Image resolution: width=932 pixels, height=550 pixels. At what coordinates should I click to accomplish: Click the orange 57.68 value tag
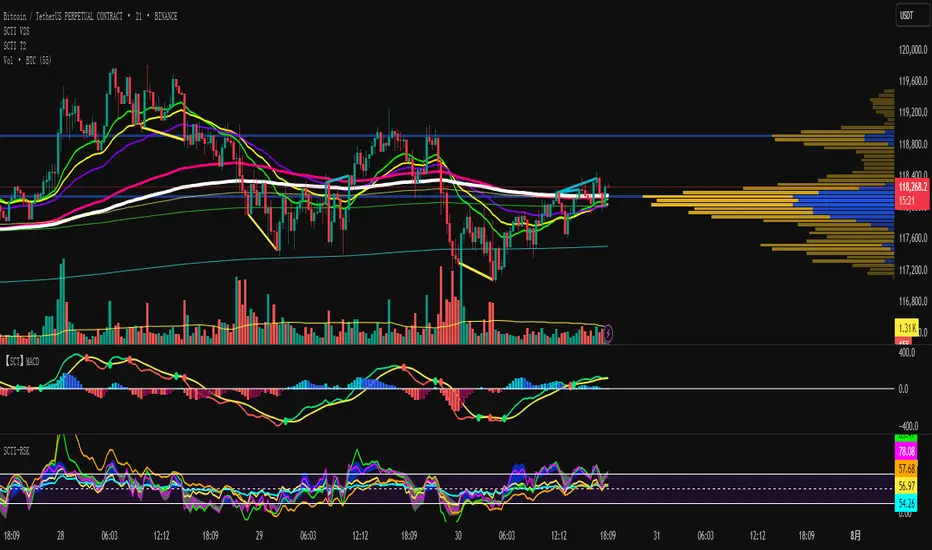tap(906, 469)
